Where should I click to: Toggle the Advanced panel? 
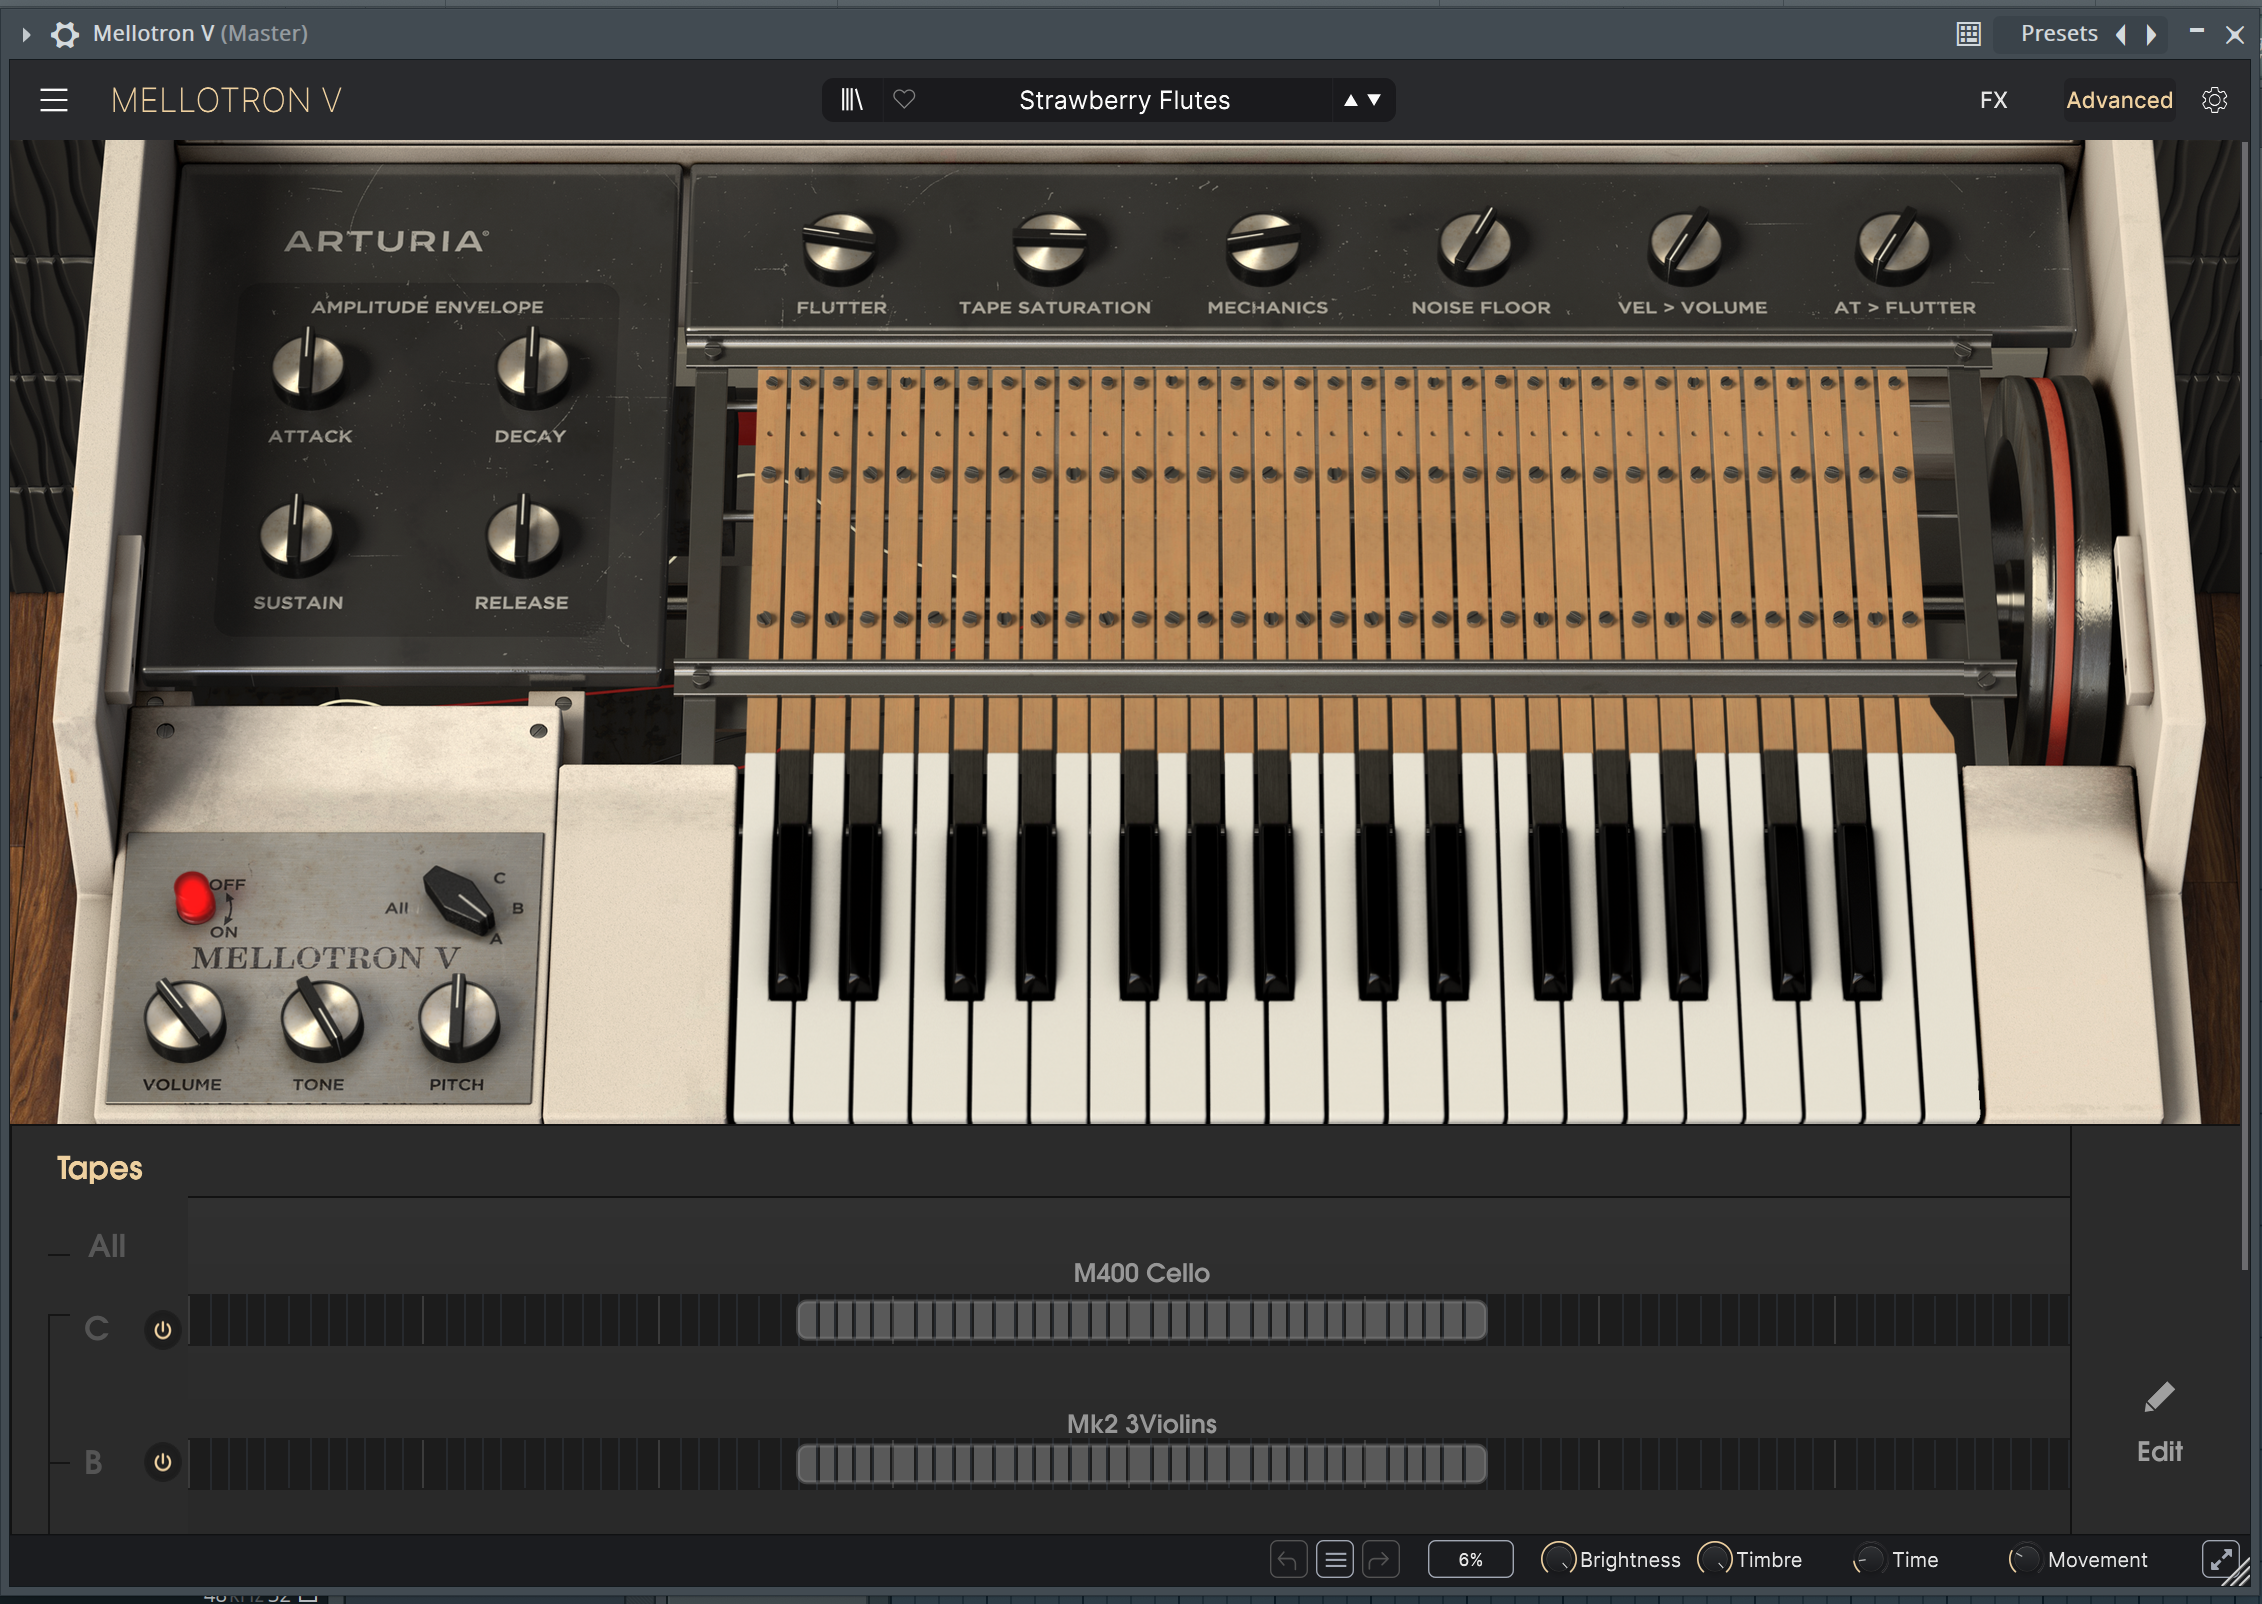[x=2119, y=100]
